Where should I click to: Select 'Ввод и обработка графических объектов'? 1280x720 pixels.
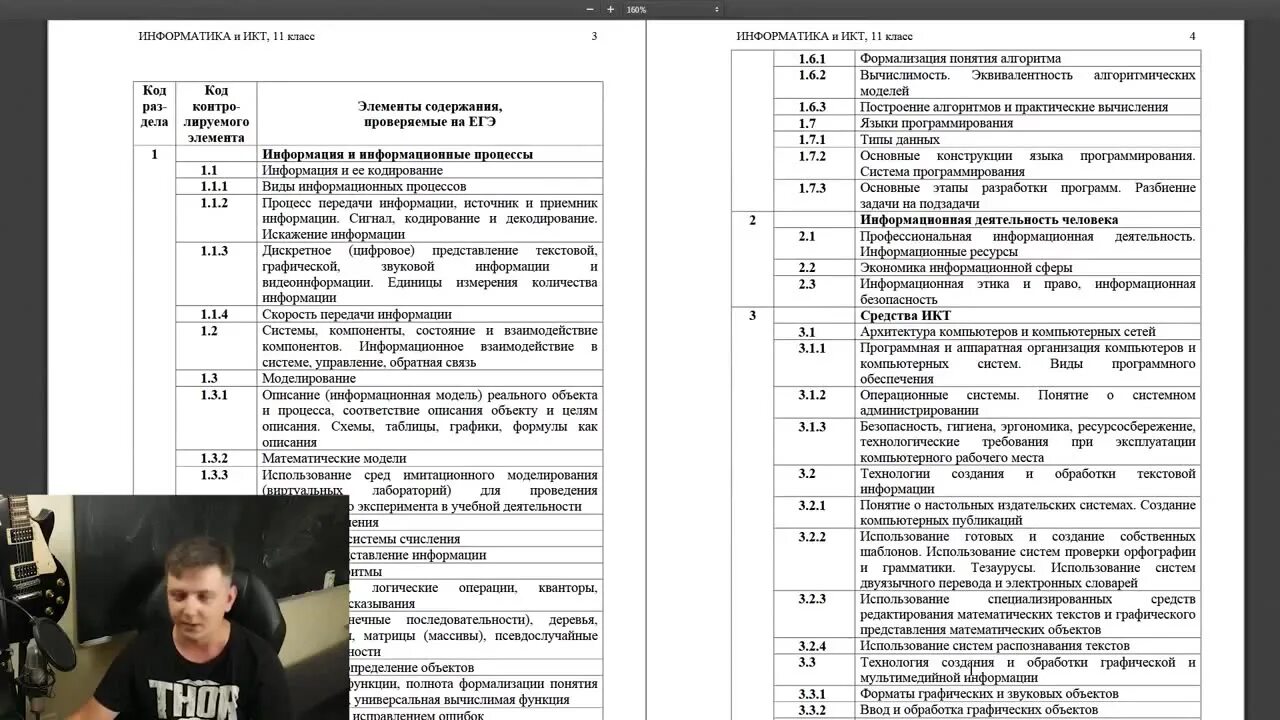[x=979, y=710]
